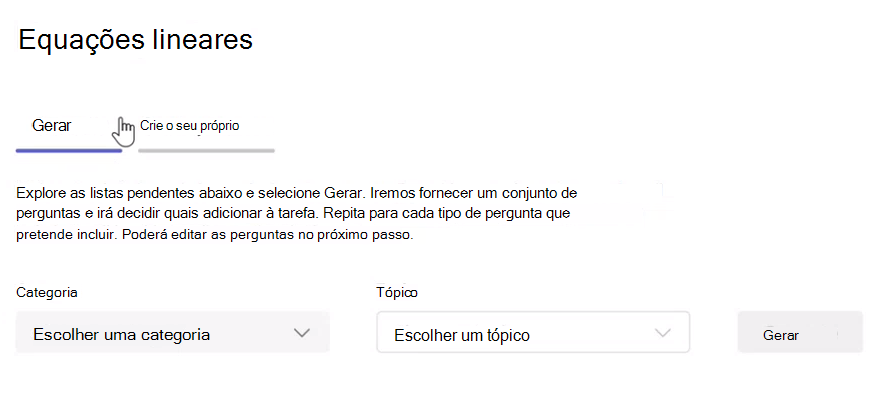Open the Tópico dropdown
892x398 pixels.
click(533, 332)
